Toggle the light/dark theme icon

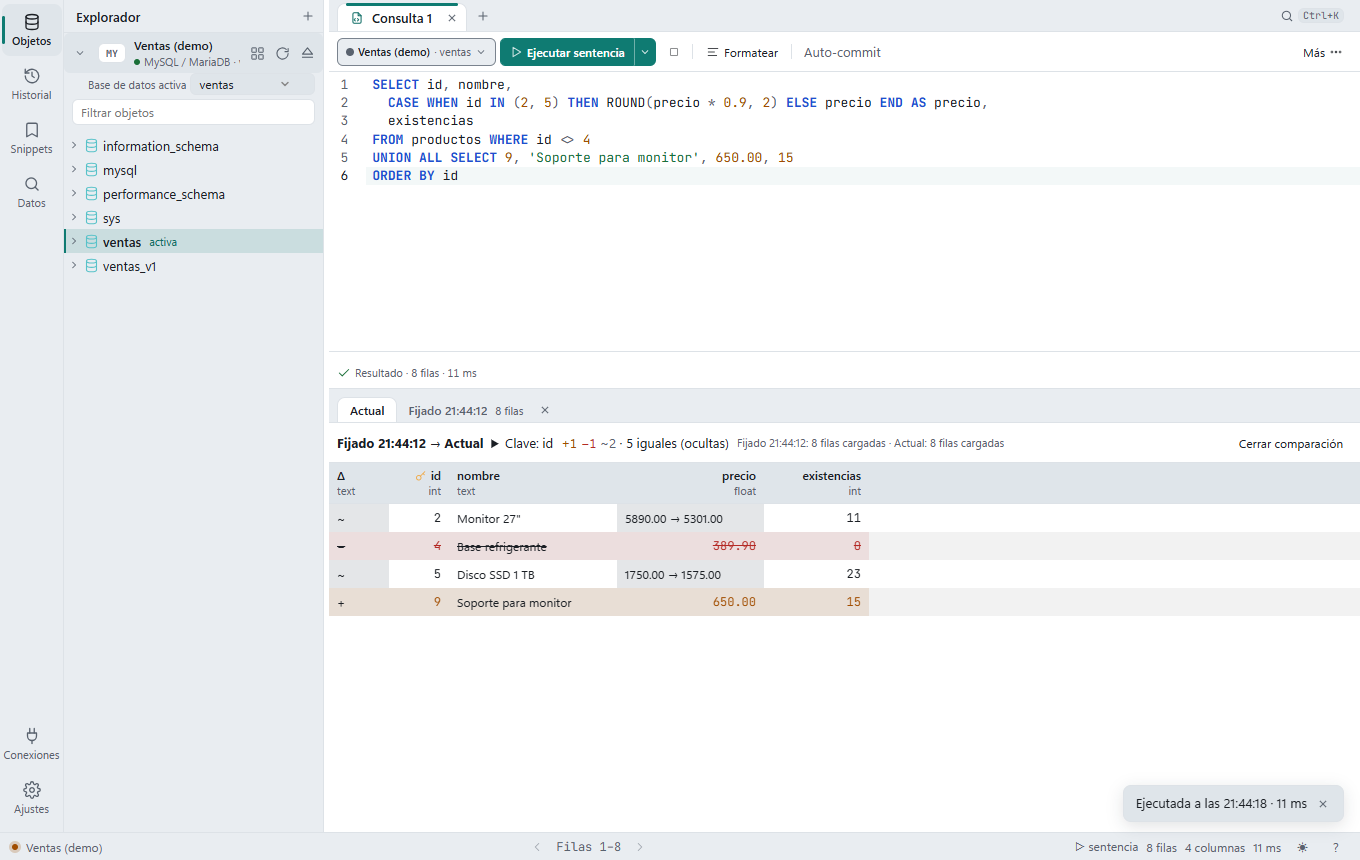coord(1303,847)
